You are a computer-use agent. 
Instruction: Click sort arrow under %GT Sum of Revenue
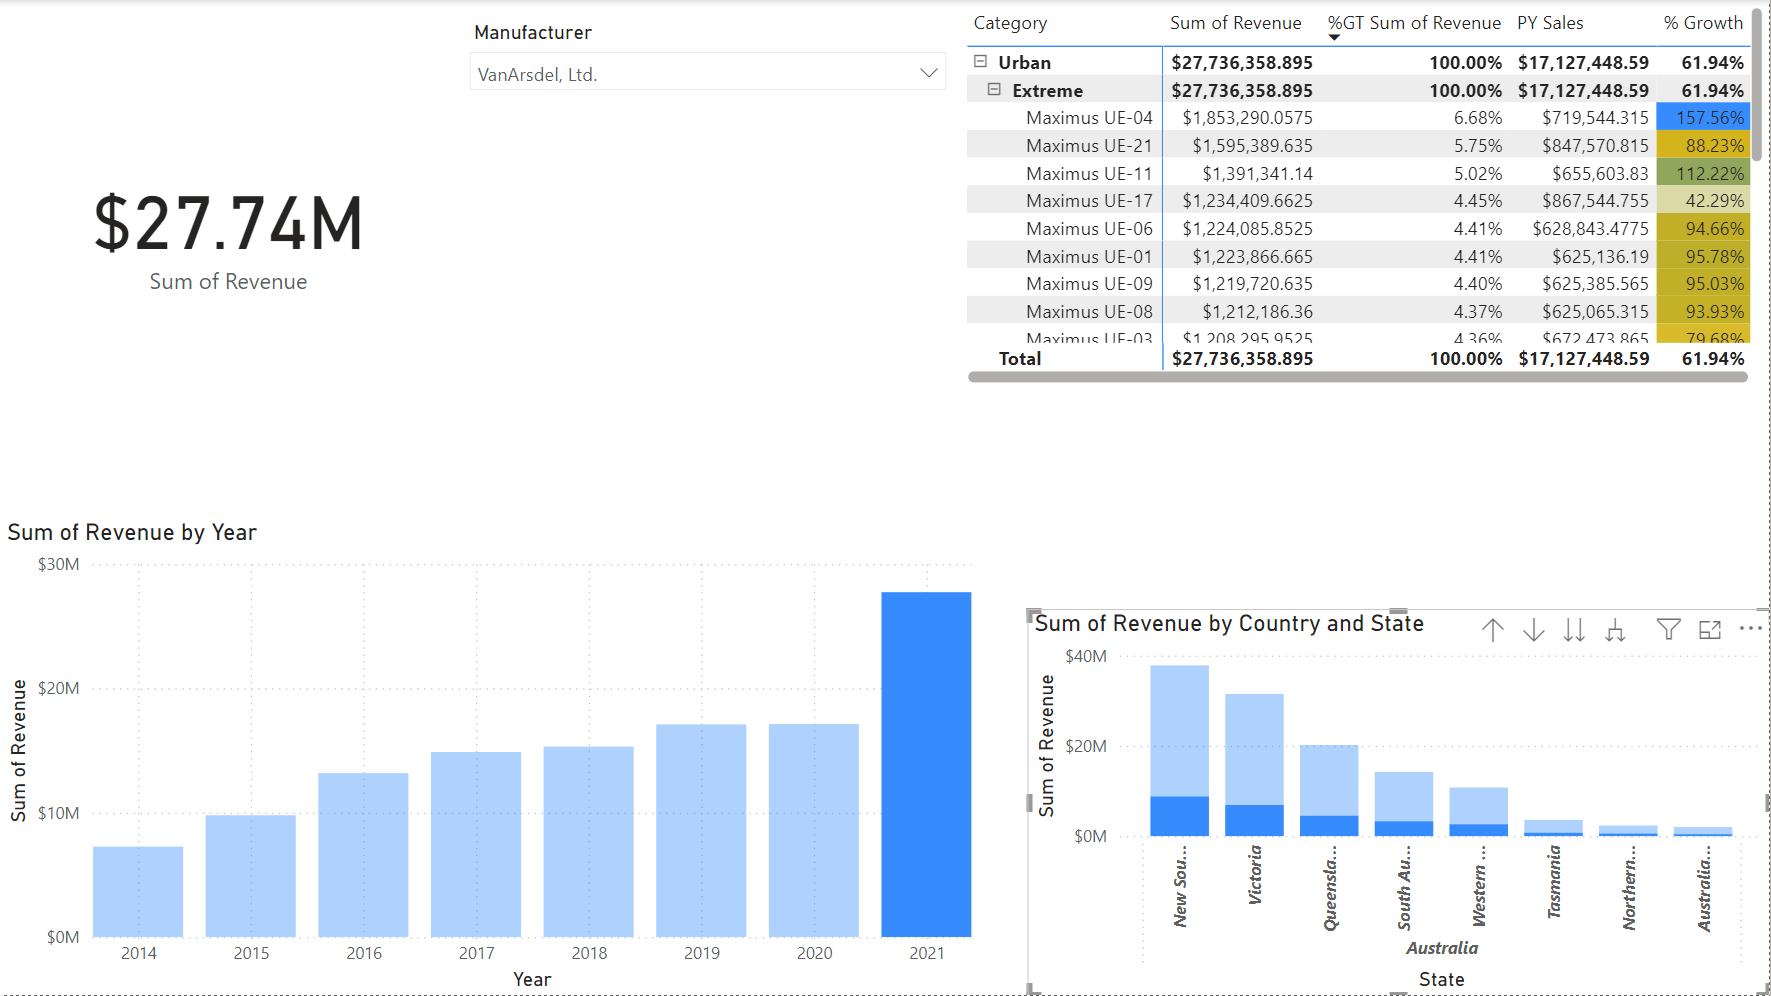(1334, 38)
